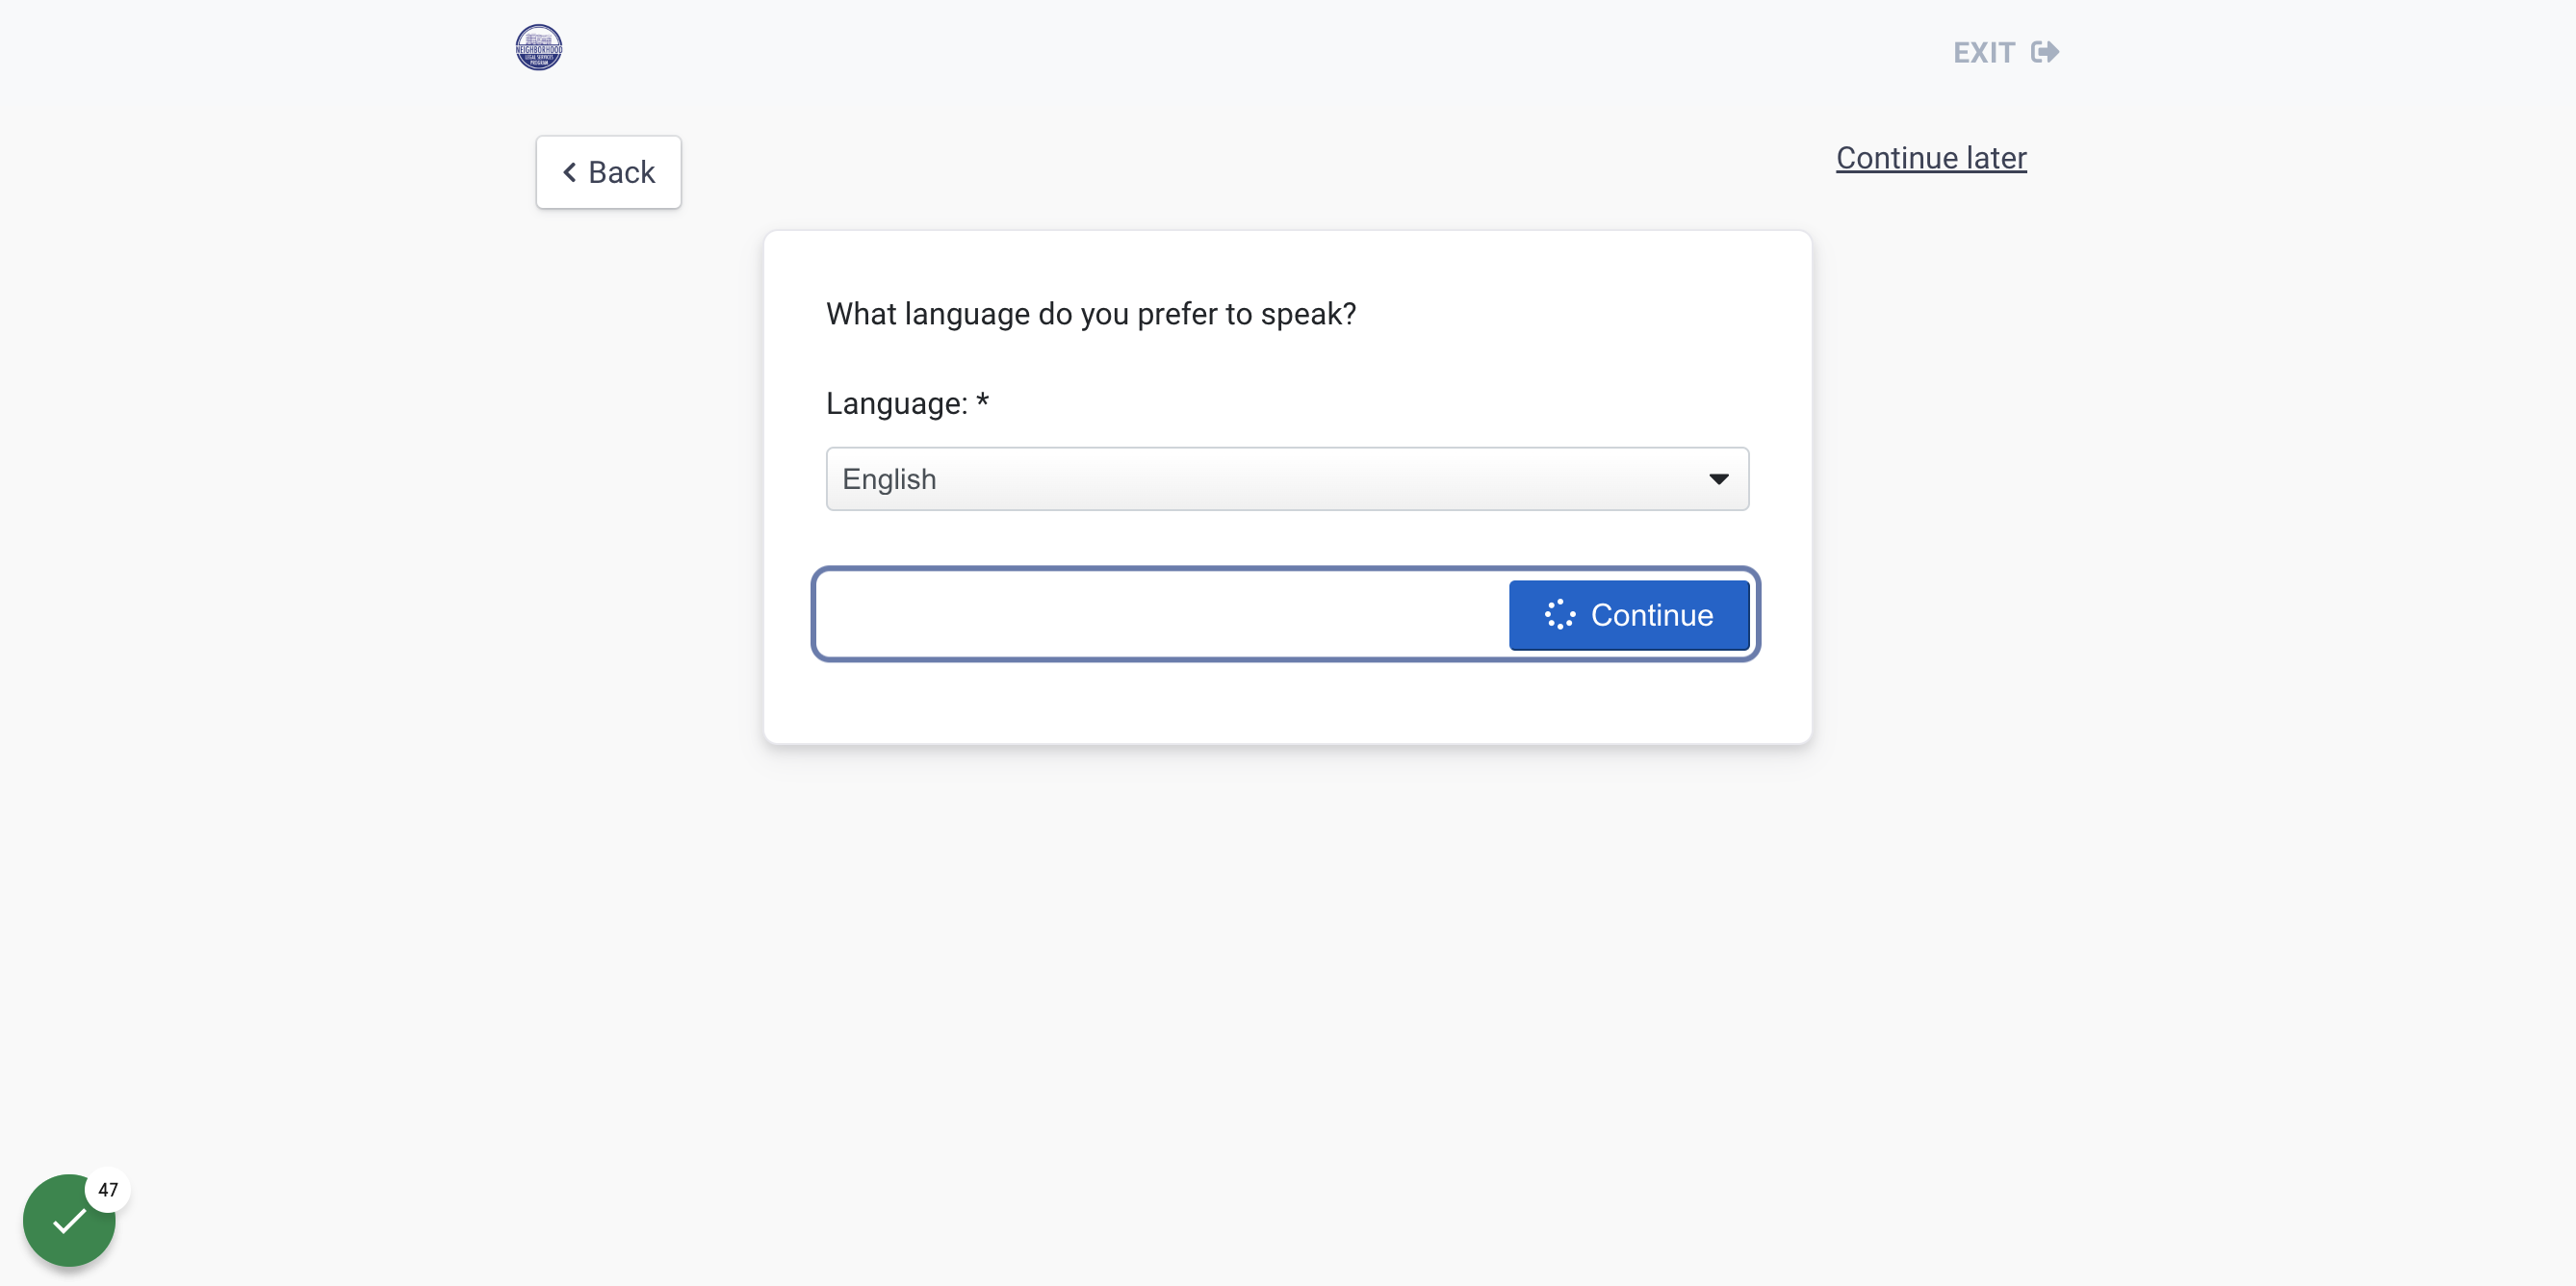Click the word Continue on the button

(1652, 614)
